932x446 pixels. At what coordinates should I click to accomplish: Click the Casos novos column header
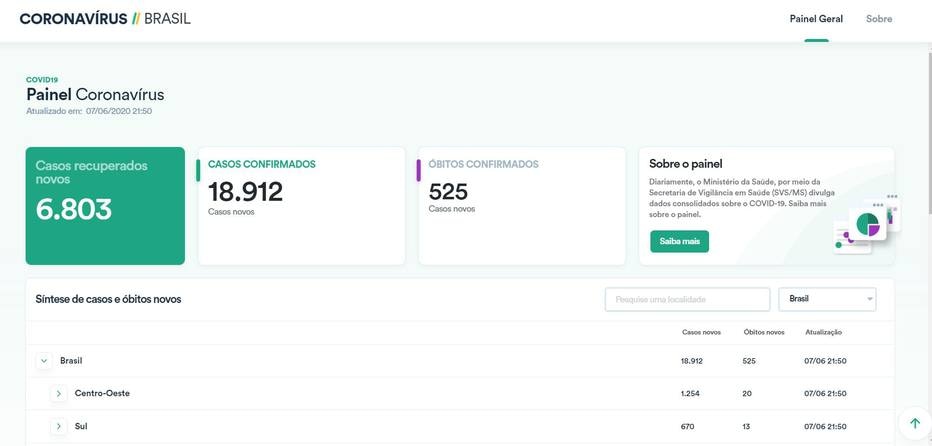click(x=701, y=332)
